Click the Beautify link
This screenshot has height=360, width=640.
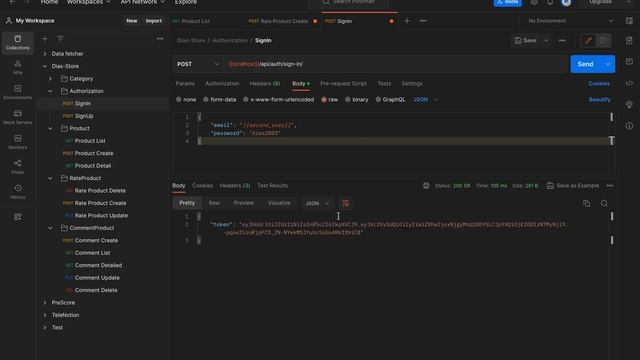click(600, 100)
